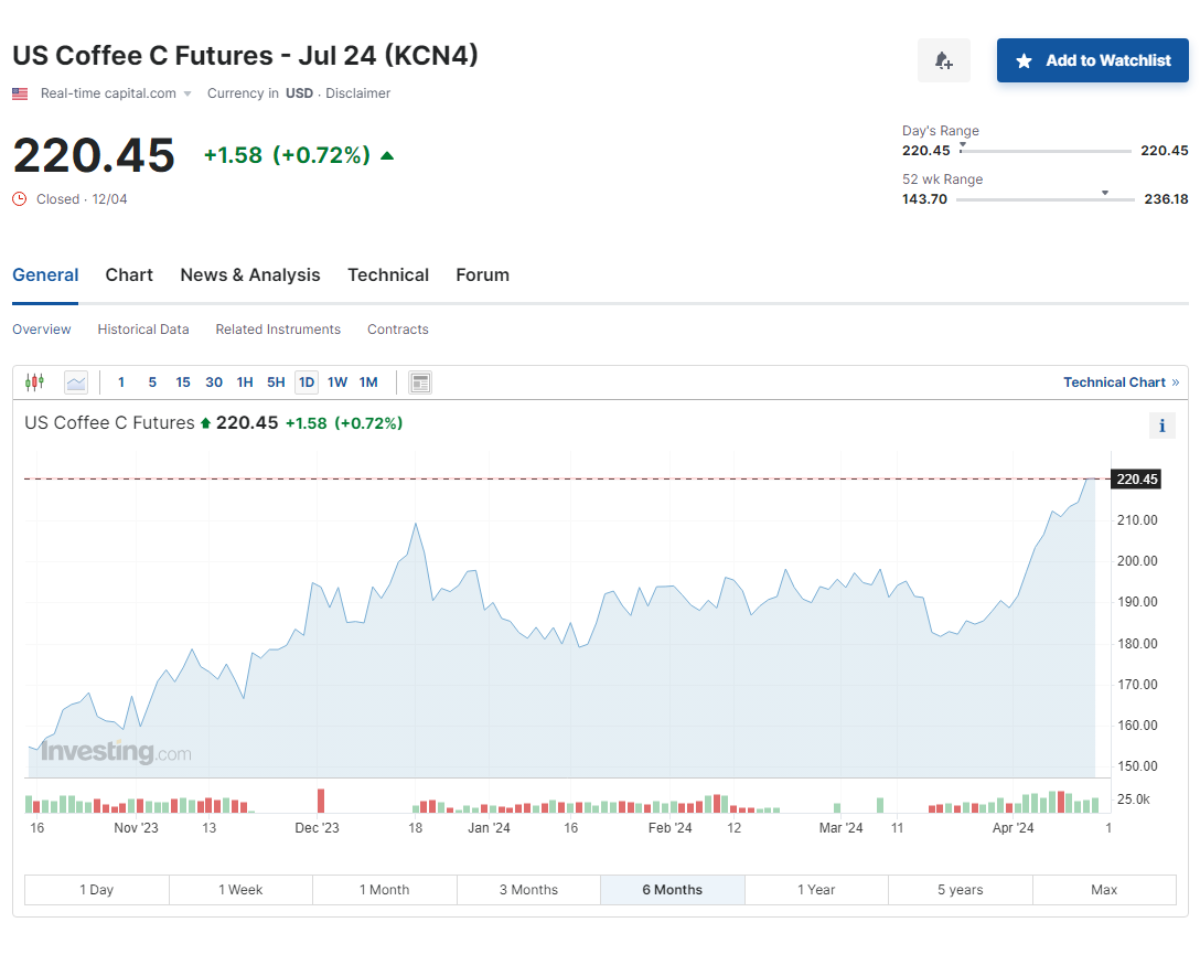Switch to the News & Analysis tab
The image size is (1200, 960).
click(250, 275)
